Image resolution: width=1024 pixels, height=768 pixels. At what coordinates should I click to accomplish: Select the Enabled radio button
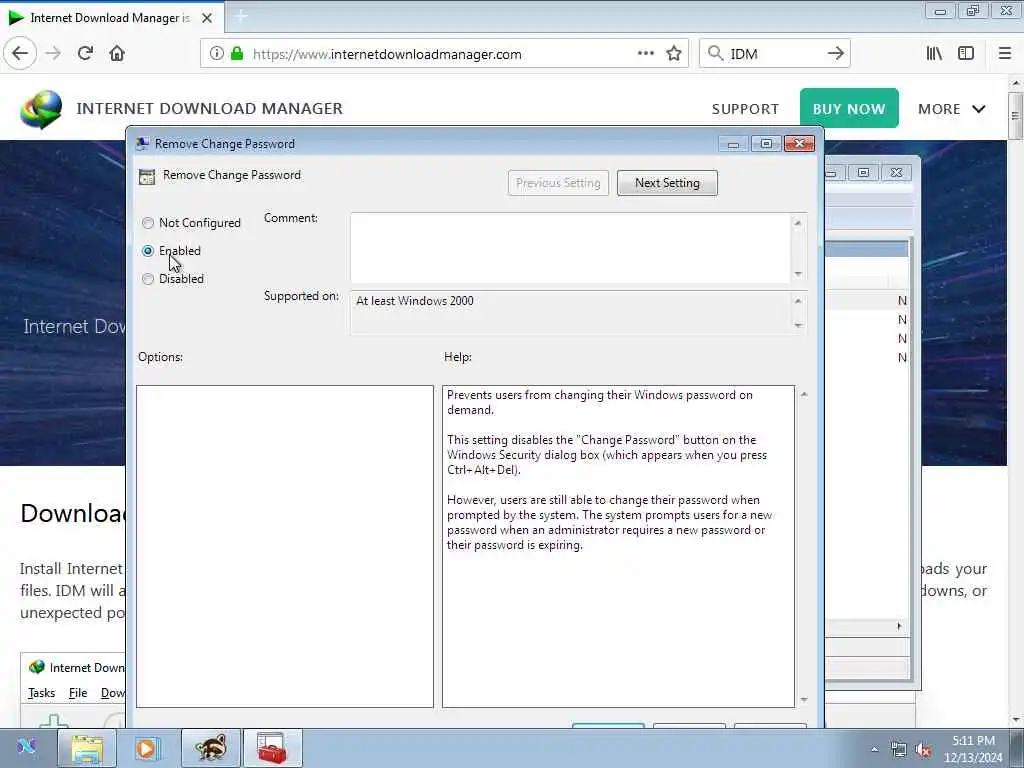click(x=148, y=251)
